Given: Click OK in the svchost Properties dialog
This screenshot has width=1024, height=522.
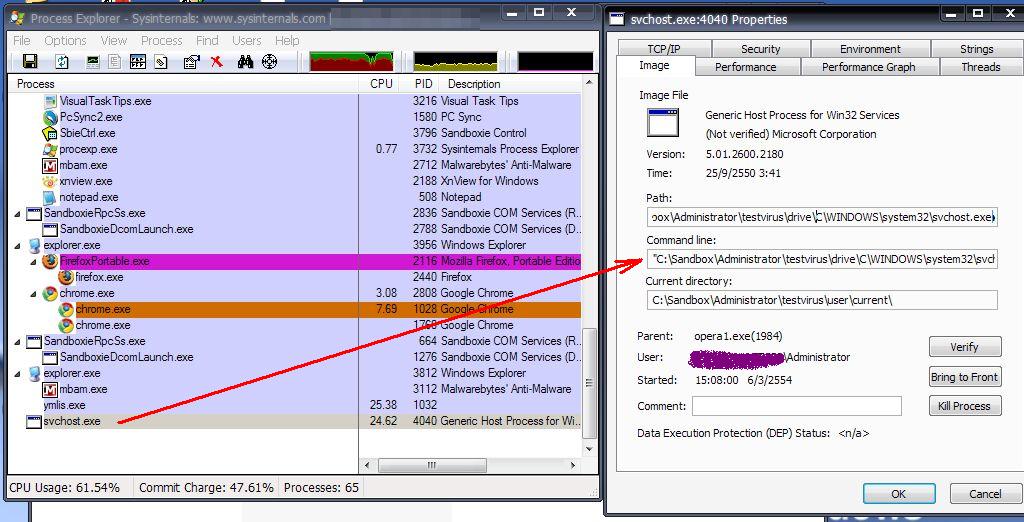Looking at the screenshot, I should (899, 494).
